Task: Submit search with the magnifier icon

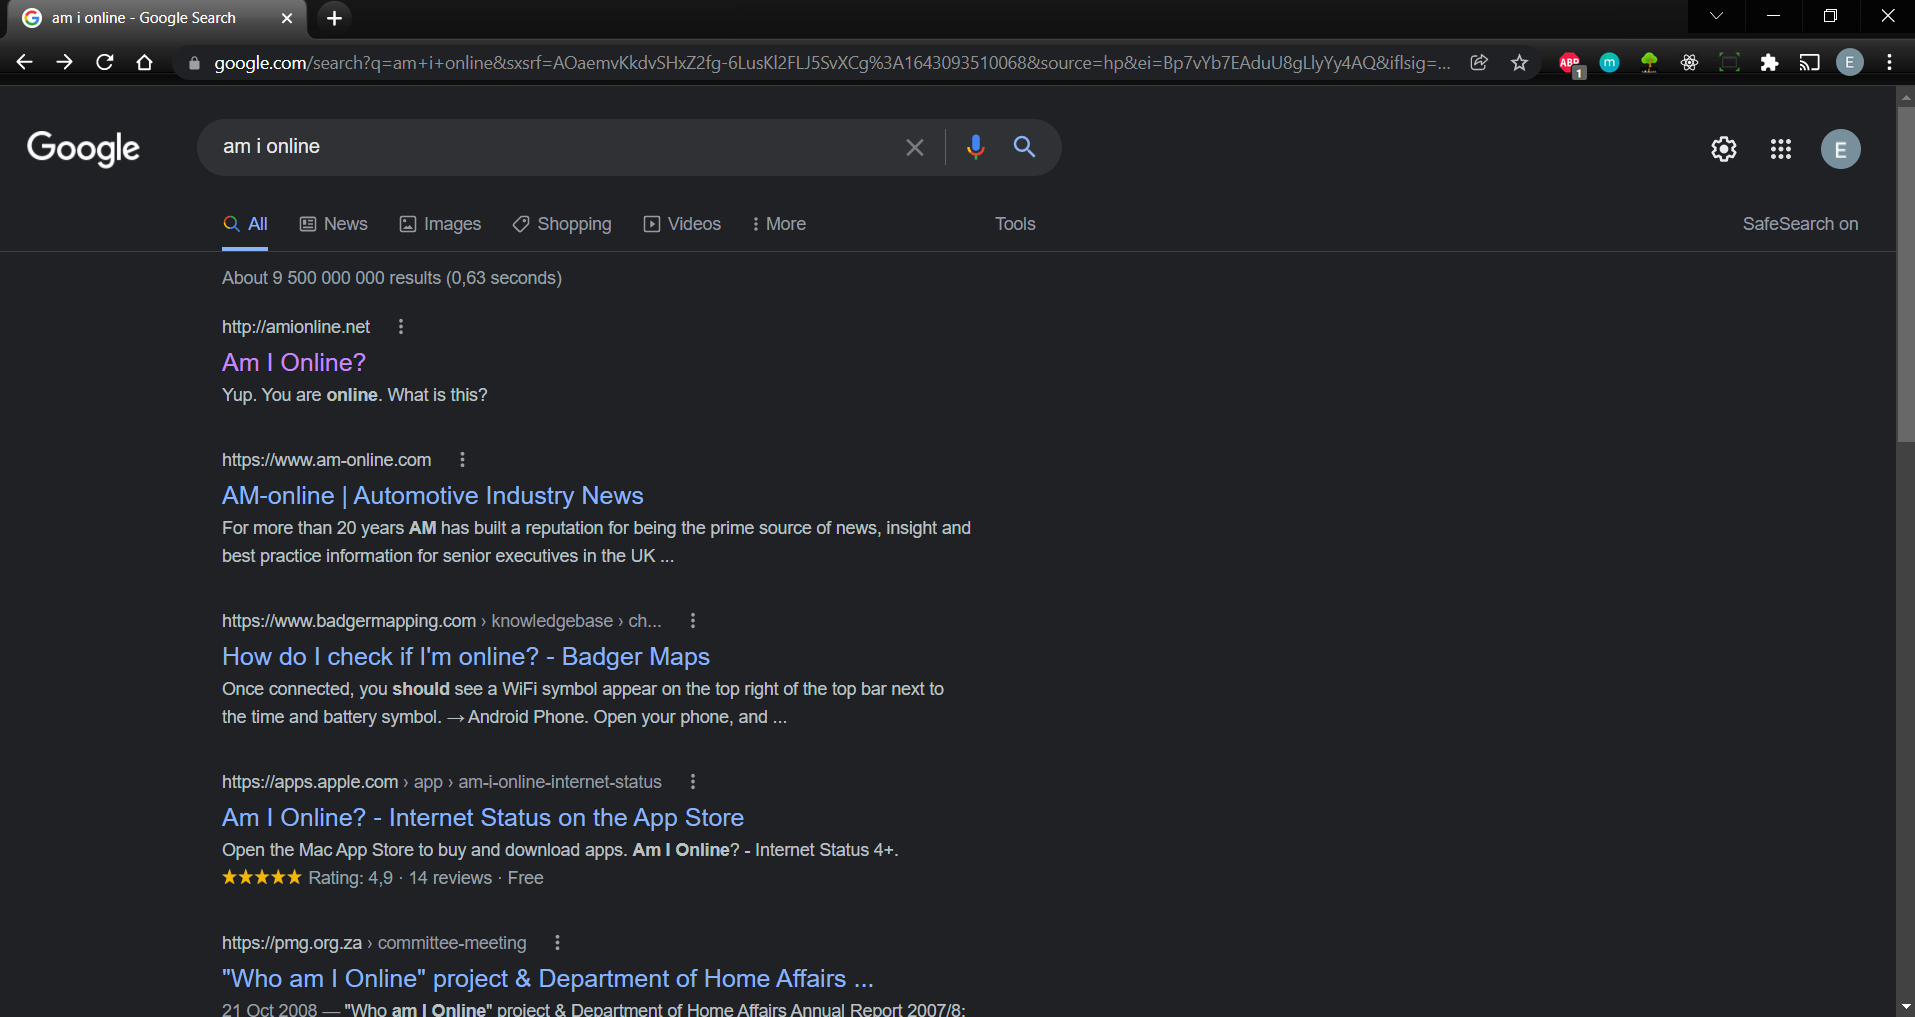Action: [1024, 147]
